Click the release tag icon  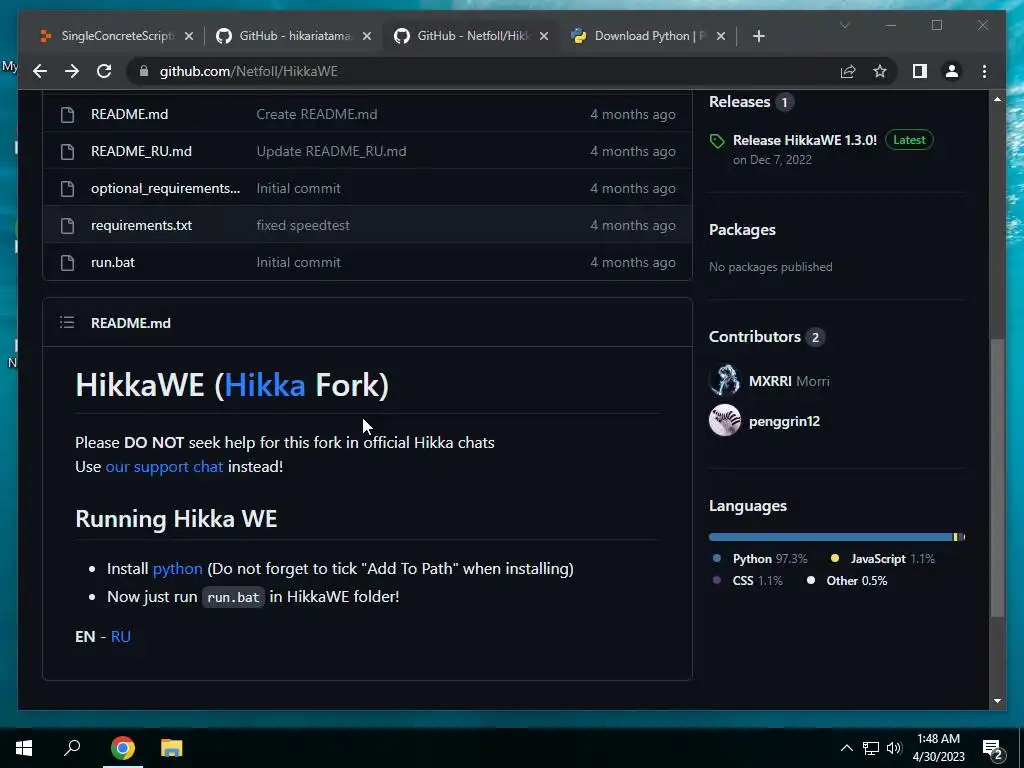[x=717, y=141]
